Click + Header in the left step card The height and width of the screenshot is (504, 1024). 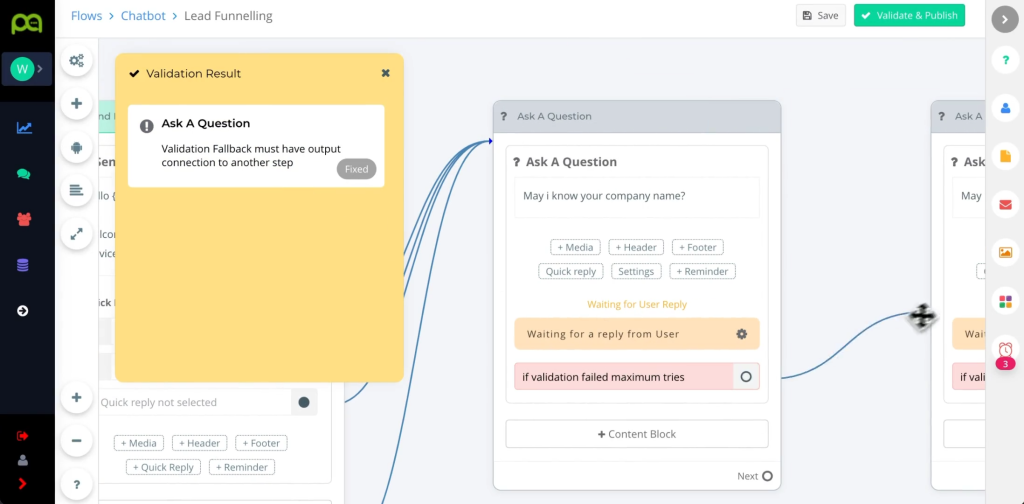199,443
